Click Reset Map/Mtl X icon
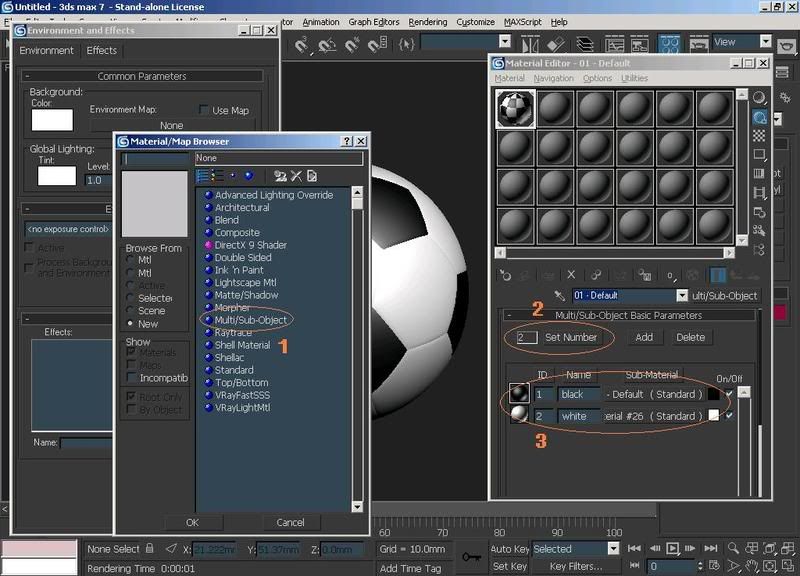 tap(571, 274)
